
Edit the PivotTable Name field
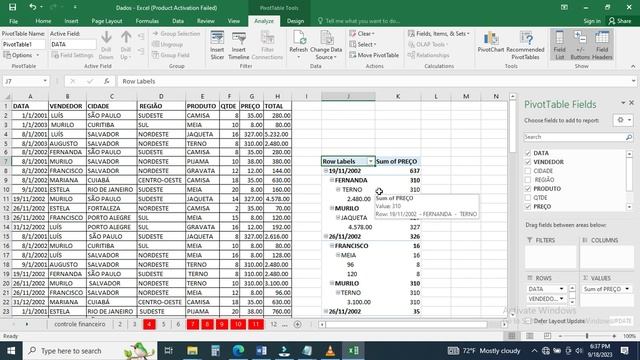click(23, 44)
